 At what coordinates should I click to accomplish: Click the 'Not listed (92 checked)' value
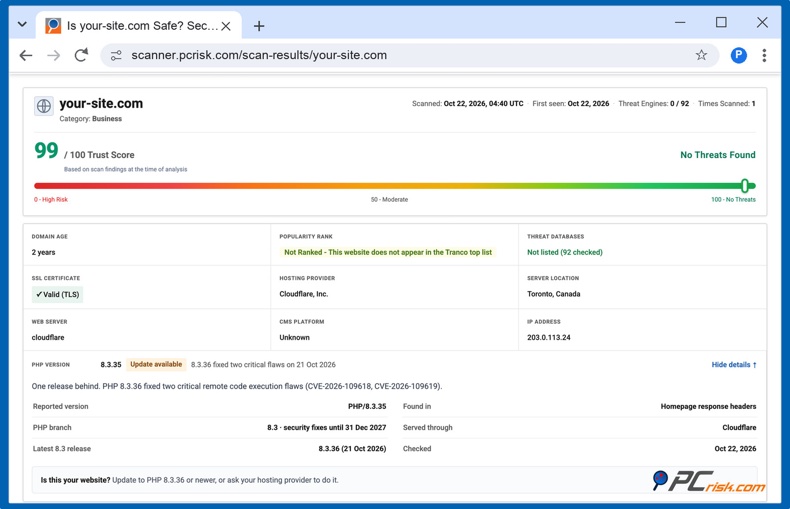[x=565, y=252]
